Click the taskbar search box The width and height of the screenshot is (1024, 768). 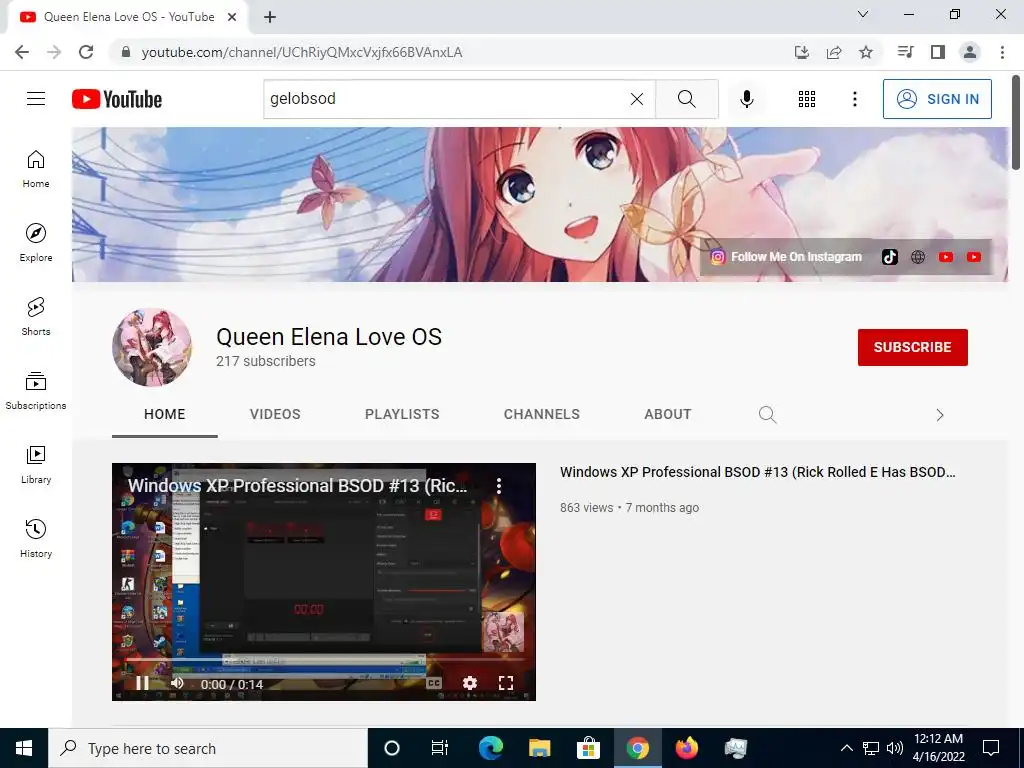coord(208,748)
